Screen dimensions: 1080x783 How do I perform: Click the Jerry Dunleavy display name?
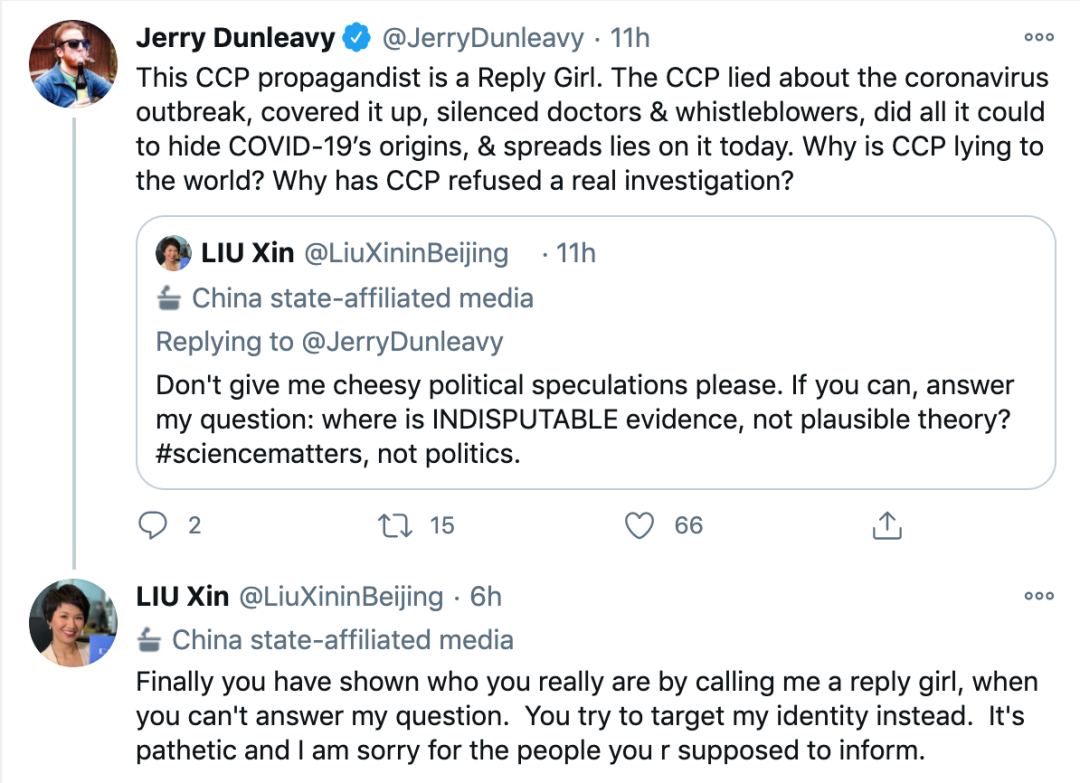(235, 39)
